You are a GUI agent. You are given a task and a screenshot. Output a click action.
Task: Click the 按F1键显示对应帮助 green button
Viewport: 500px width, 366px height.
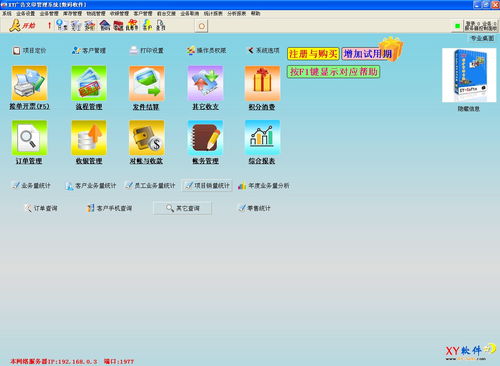(x=333, y=72)
